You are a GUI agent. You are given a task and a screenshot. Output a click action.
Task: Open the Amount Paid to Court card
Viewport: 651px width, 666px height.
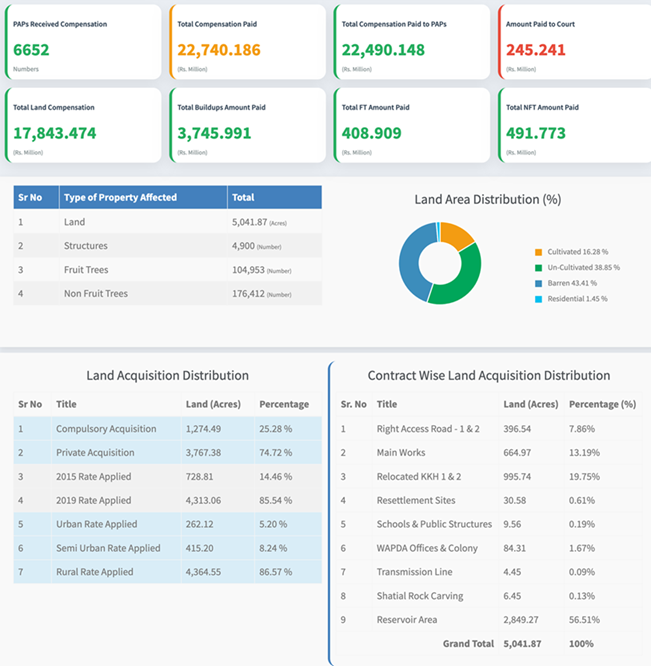(574, 42)
